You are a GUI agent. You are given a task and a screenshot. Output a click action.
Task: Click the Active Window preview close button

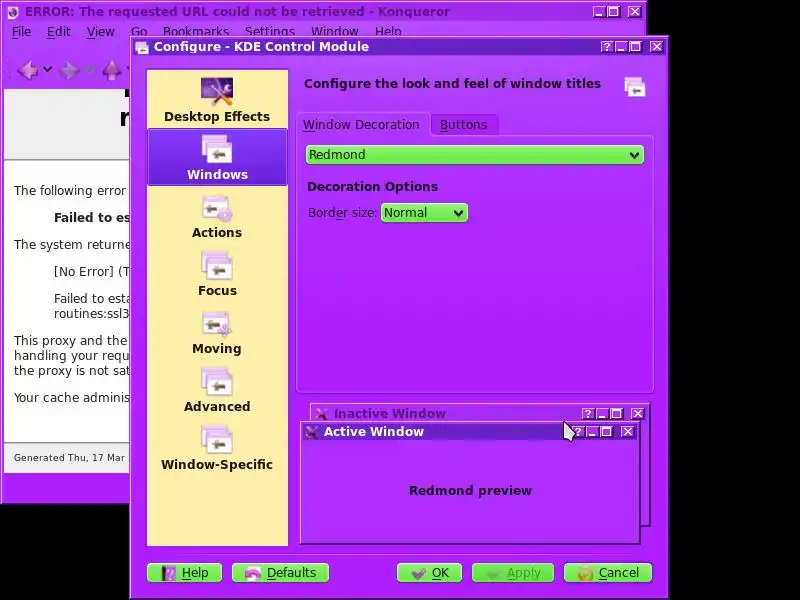tap(628, 432)
